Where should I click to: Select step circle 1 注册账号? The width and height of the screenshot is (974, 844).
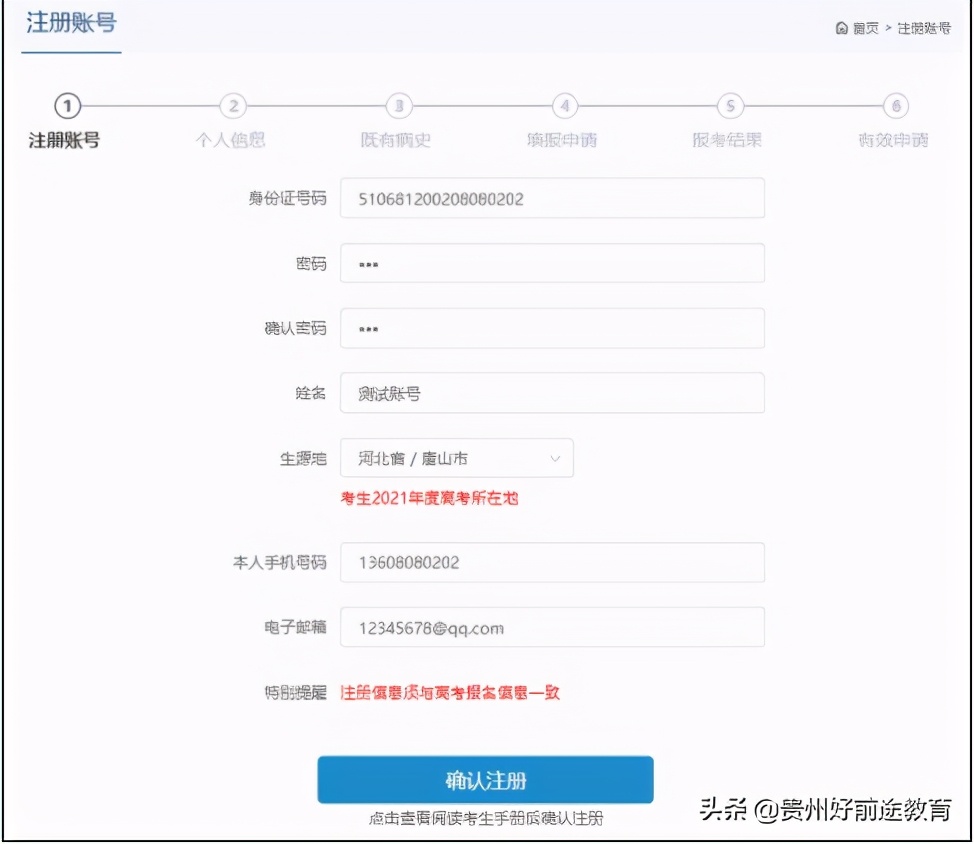click(67, 107)
